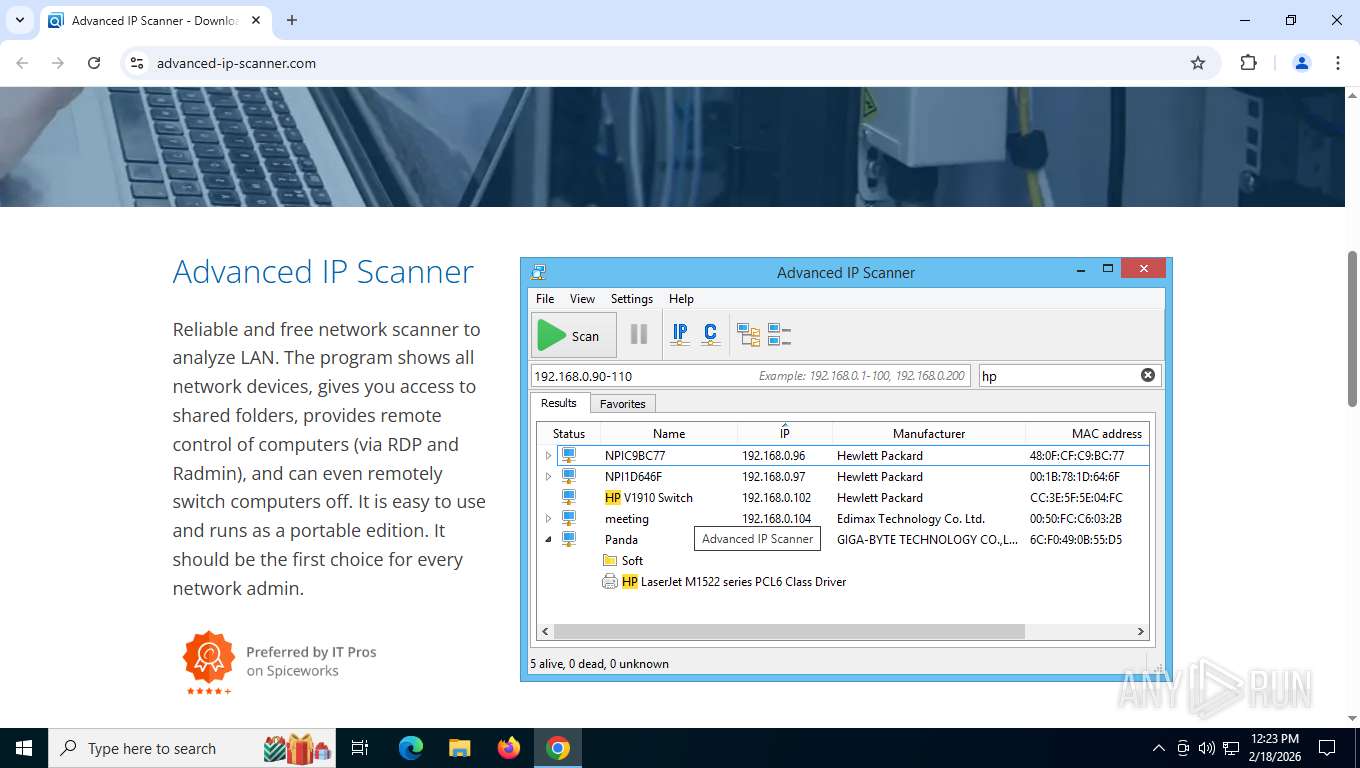Click the IP range field 192.168.0.90-110

pos(750,376)
